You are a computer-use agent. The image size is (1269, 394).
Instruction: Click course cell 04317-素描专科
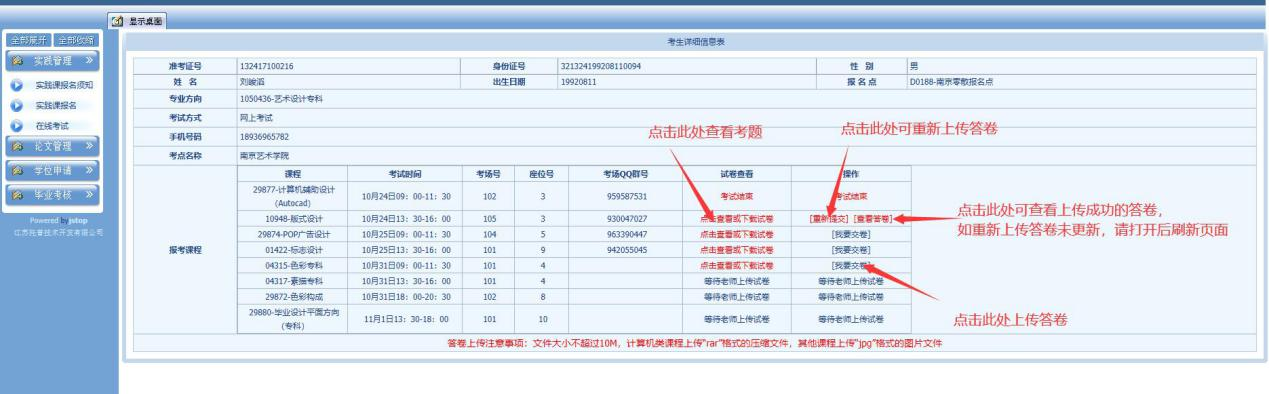pos(293,281)
